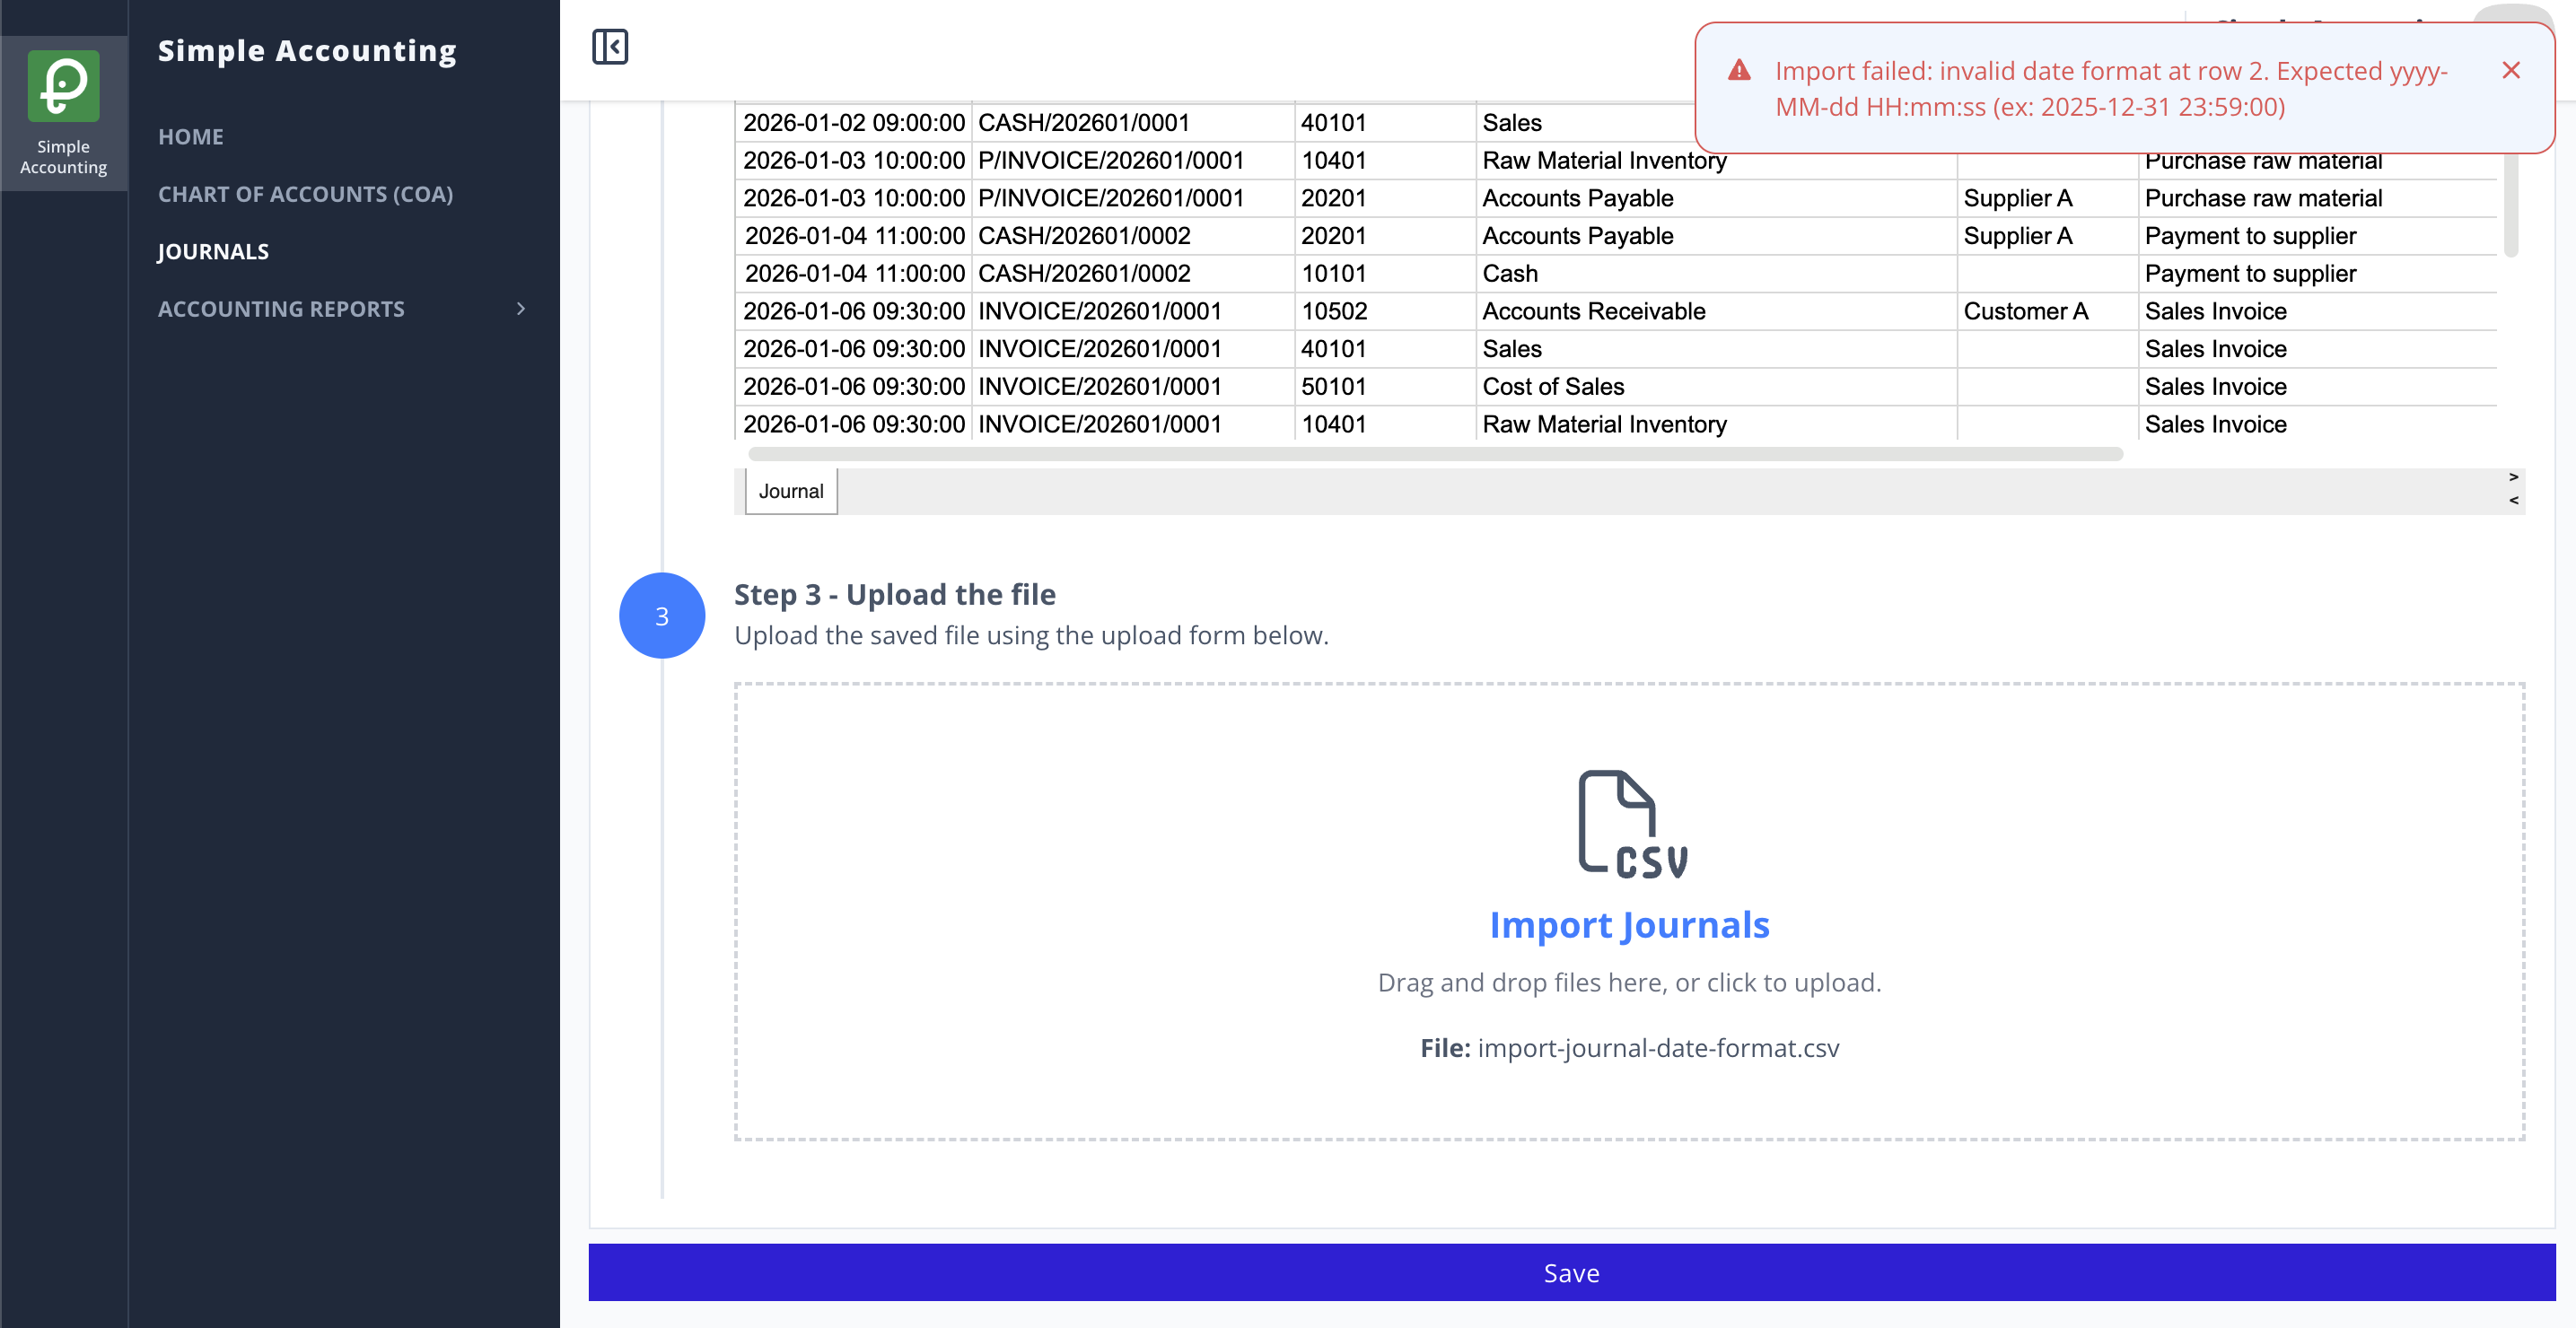Screen dimensions: 2576x1328
Task: Click the sheet tabs next arrow '>'
Action: [x=2513, y=477]
